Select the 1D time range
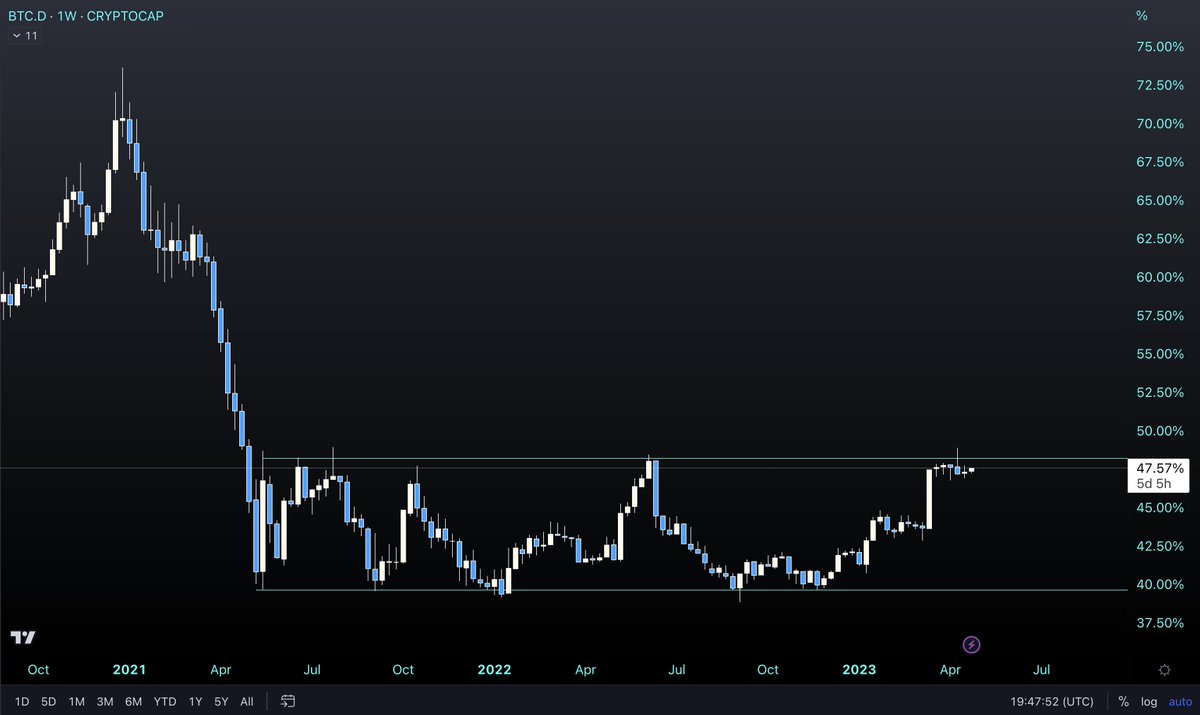This screenshot has width=1200, height=715. [x=22, y=701]
